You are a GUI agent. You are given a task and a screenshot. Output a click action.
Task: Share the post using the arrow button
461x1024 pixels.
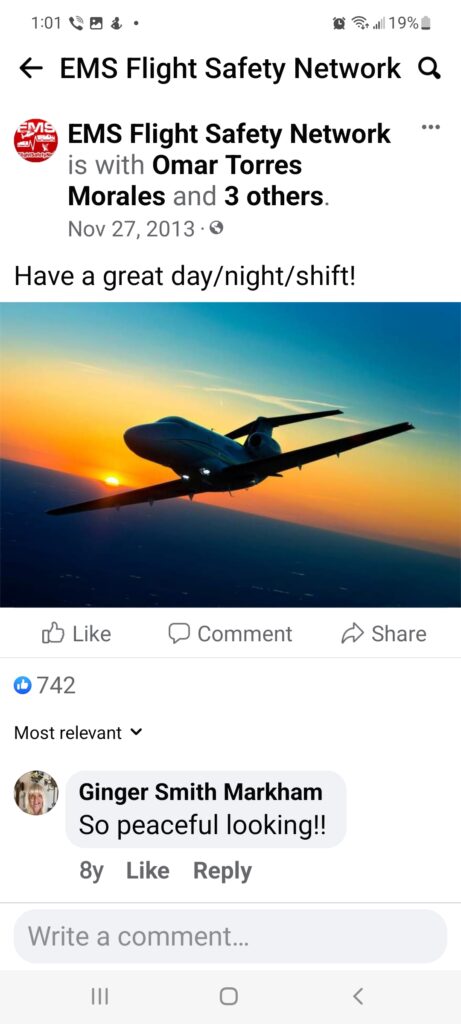(384, 633)
